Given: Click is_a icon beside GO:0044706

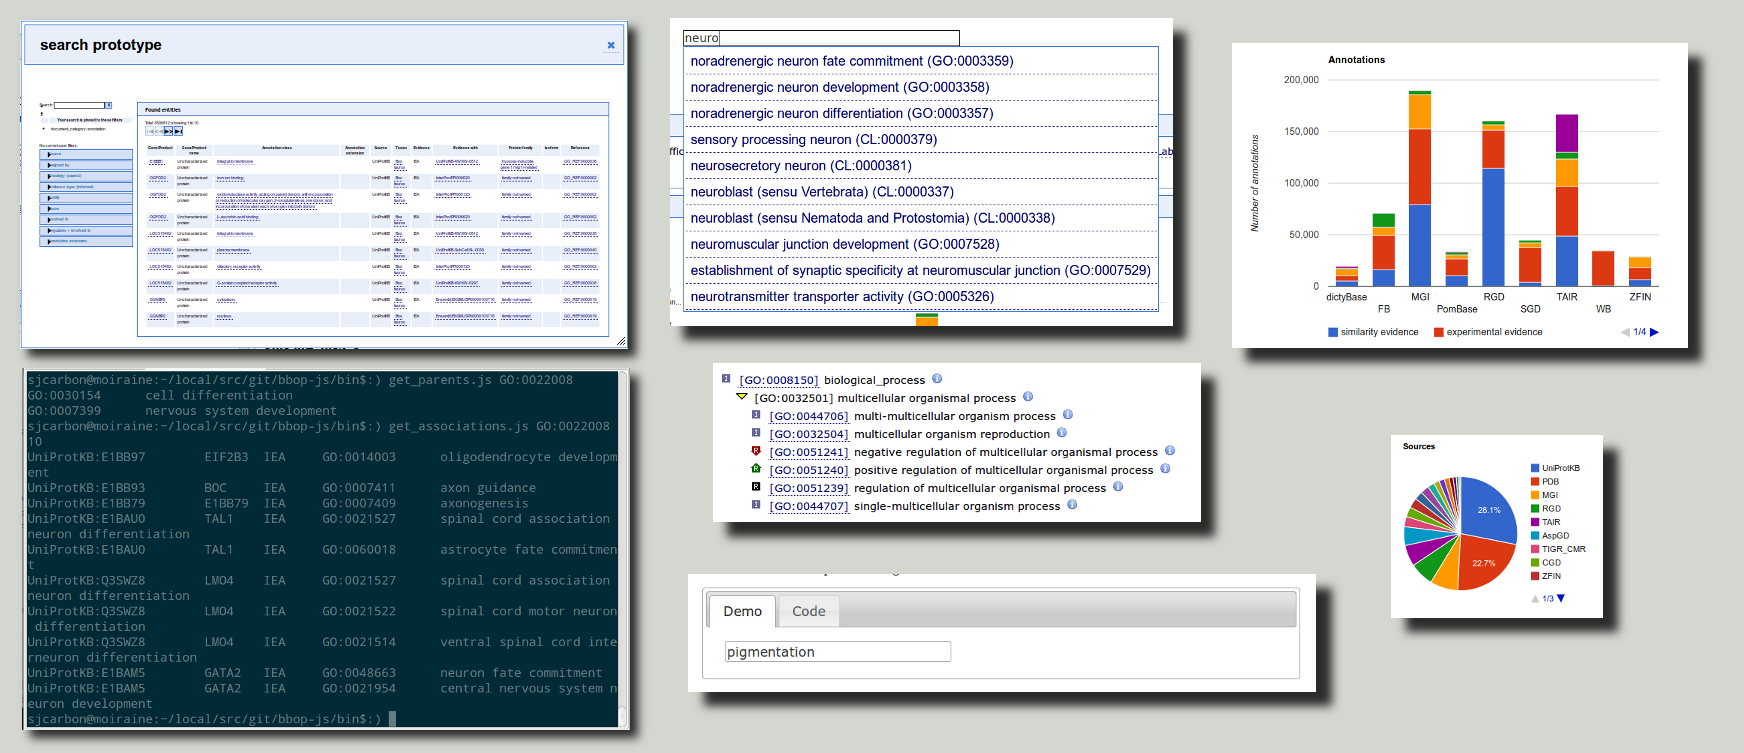Looking at the screenshot, I should pyautogui.click(x=756, y=415).
